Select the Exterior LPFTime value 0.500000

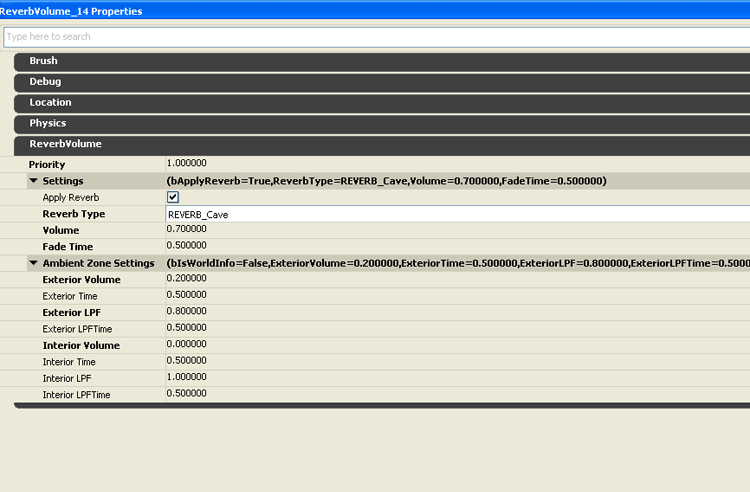click(x=187, y=328)
